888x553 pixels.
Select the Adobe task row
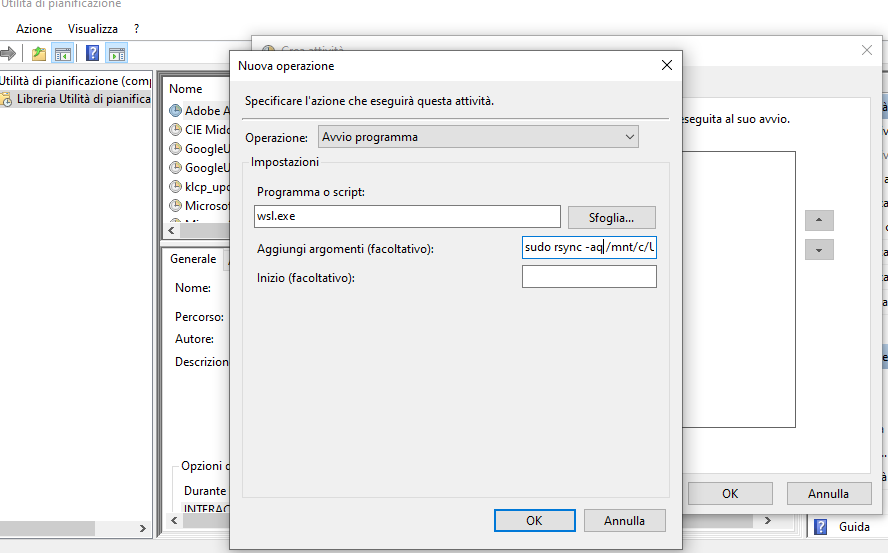pos(198,110)
